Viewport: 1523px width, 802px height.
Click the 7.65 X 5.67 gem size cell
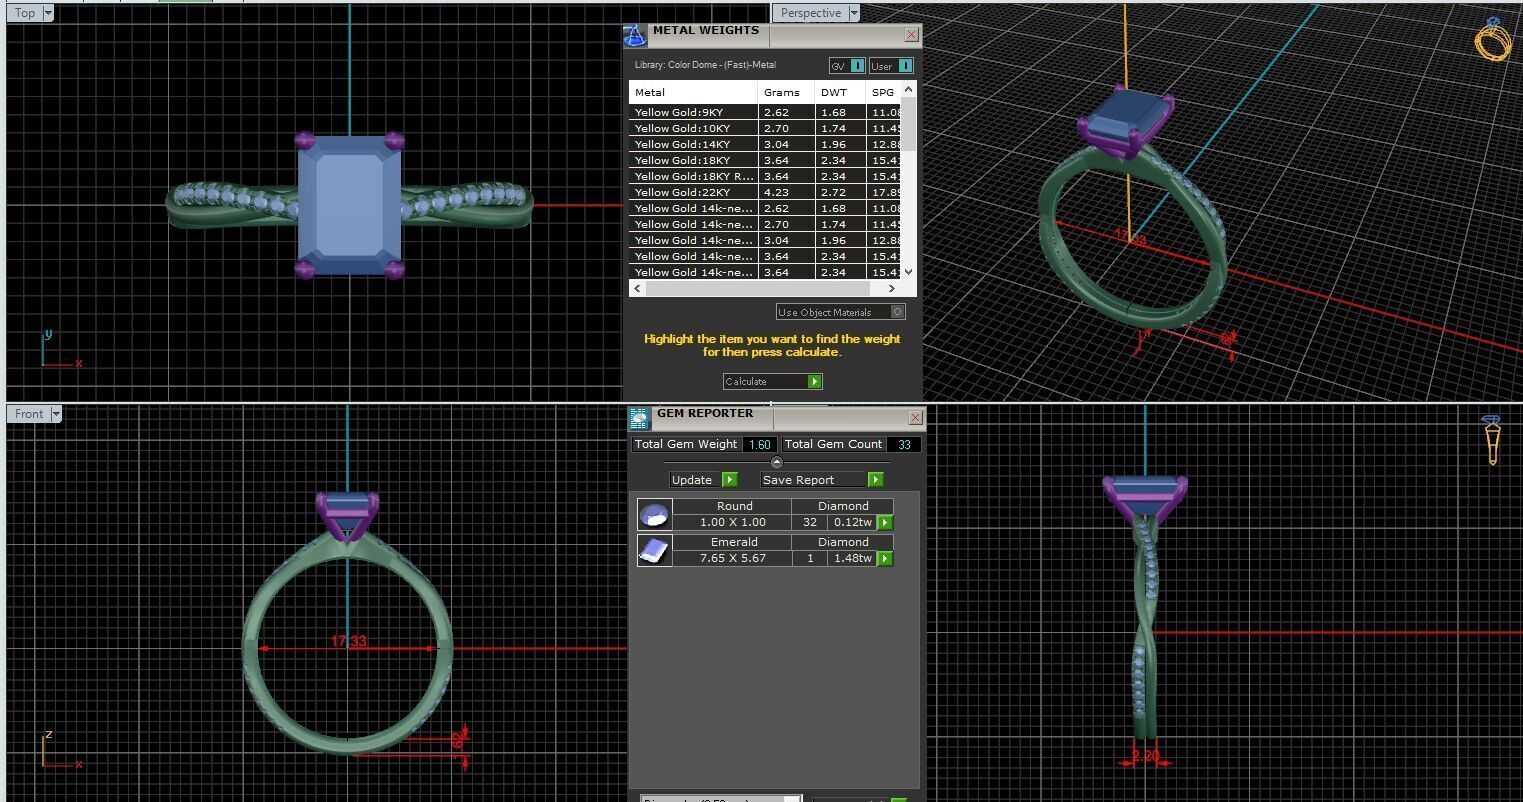tap(732, 558)
